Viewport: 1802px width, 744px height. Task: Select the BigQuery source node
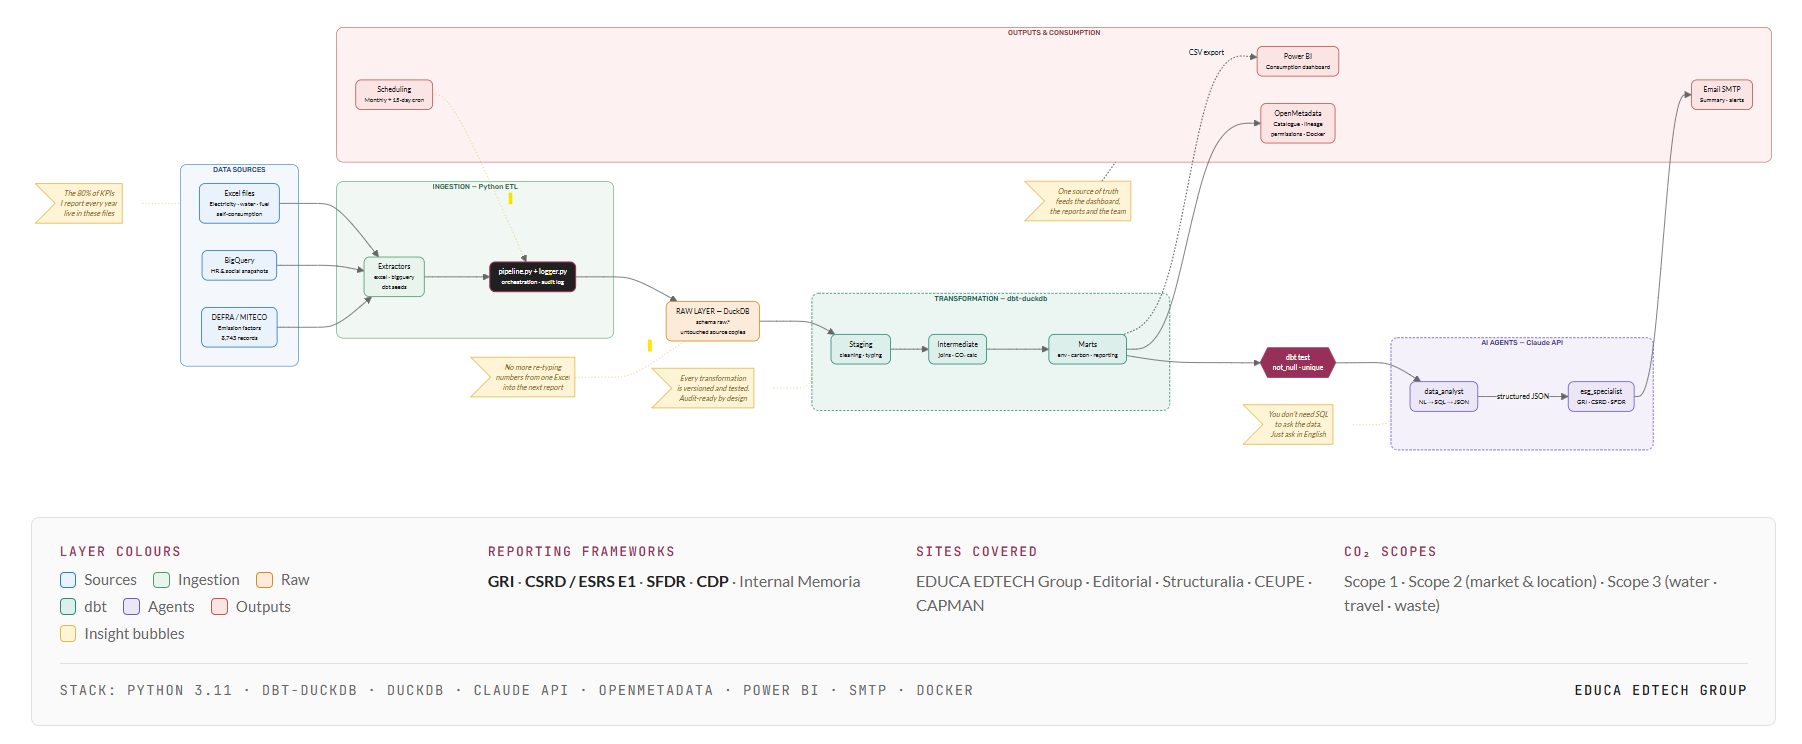239,265
